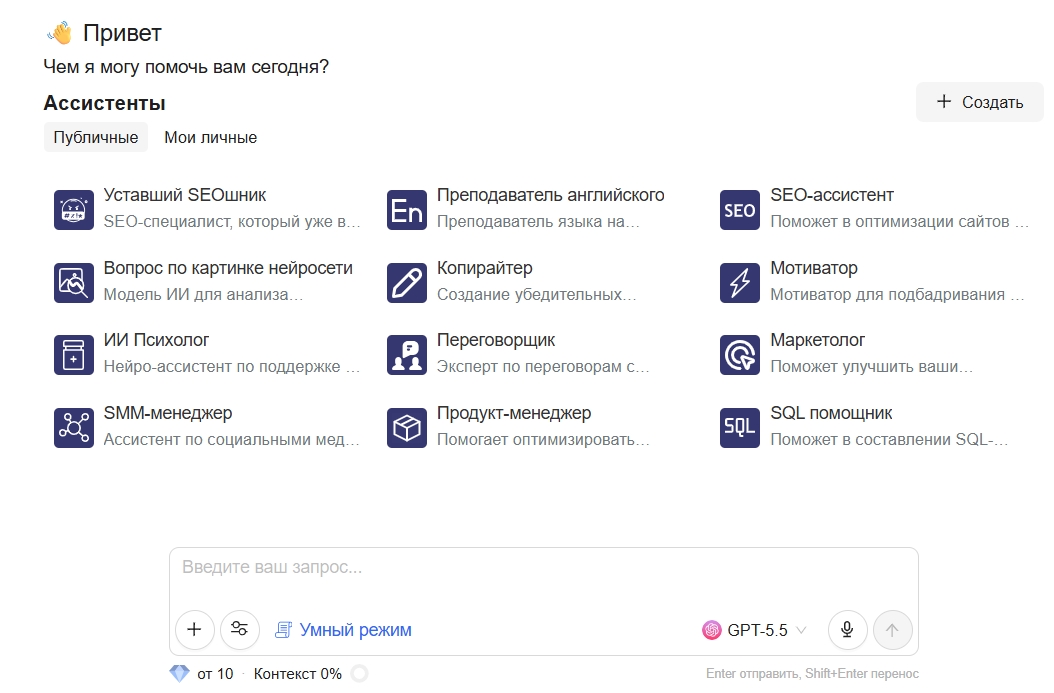Open the ИИ Психолог icon

(74, 355)
